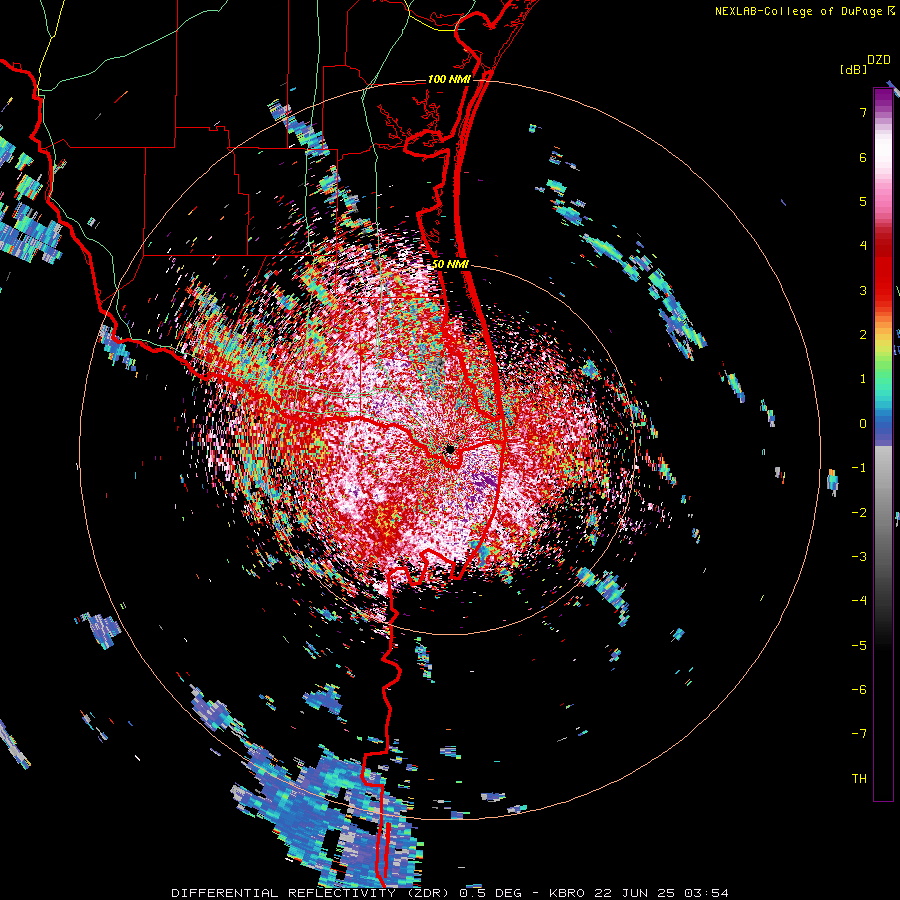Click the DZD label above the color scale
Viewport: 900px width, 900px height.
879,60
